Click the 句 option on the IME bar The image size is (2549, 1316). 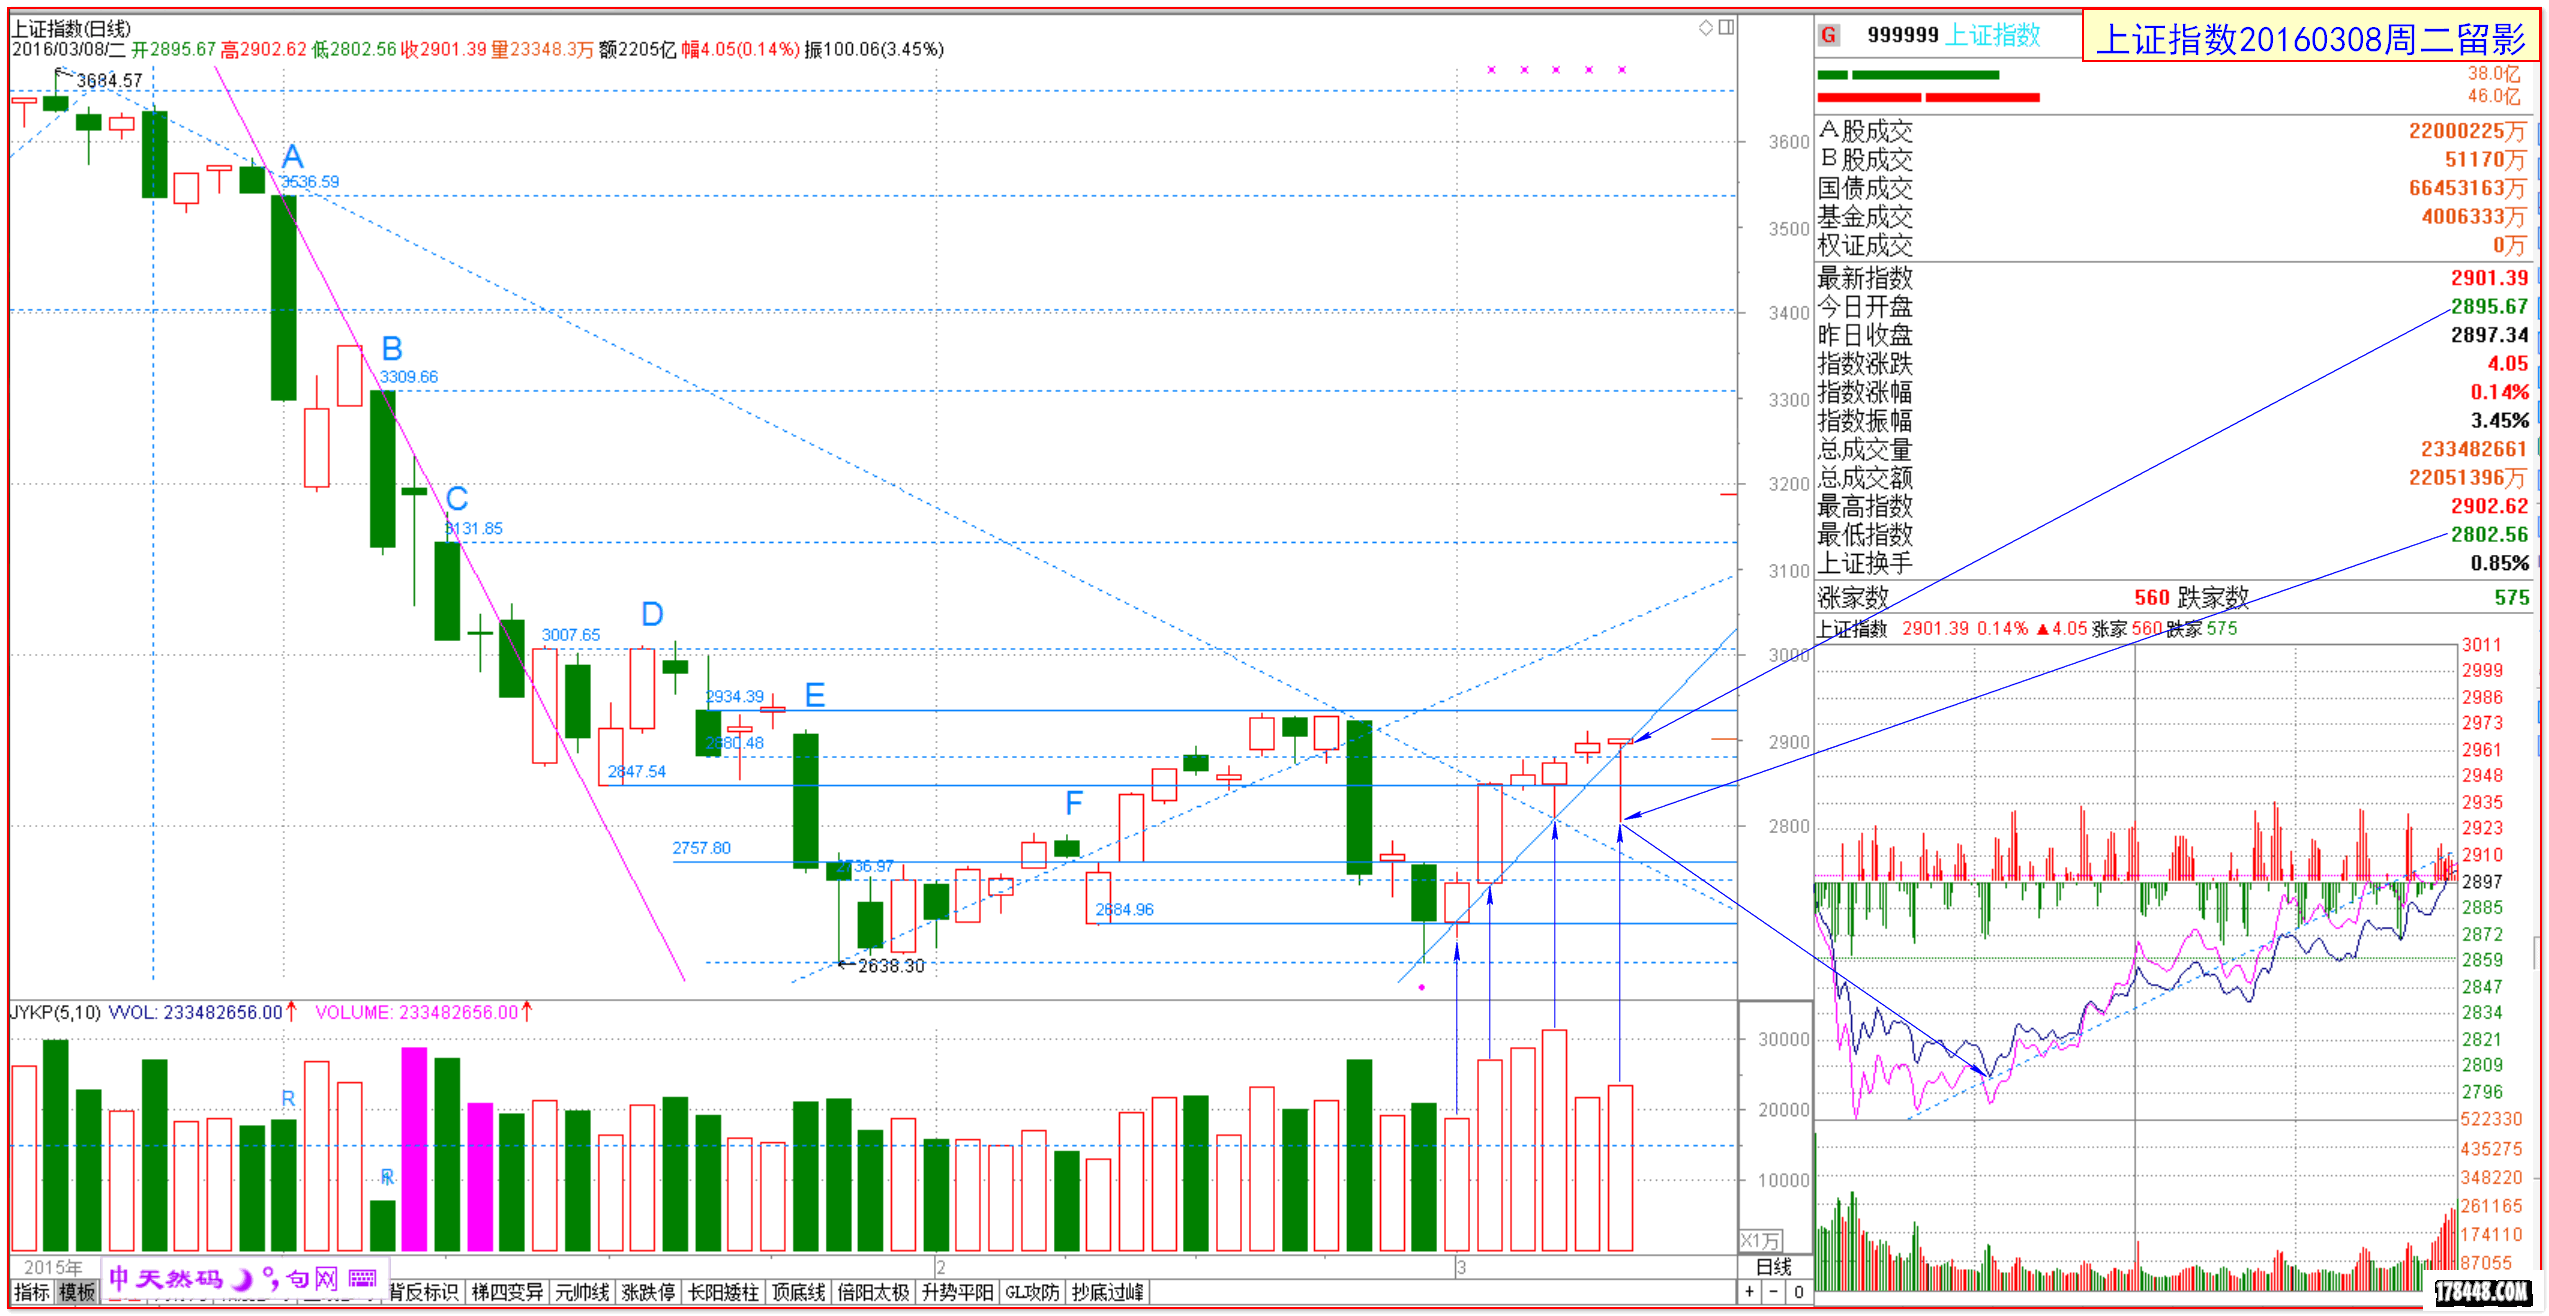297,1278
